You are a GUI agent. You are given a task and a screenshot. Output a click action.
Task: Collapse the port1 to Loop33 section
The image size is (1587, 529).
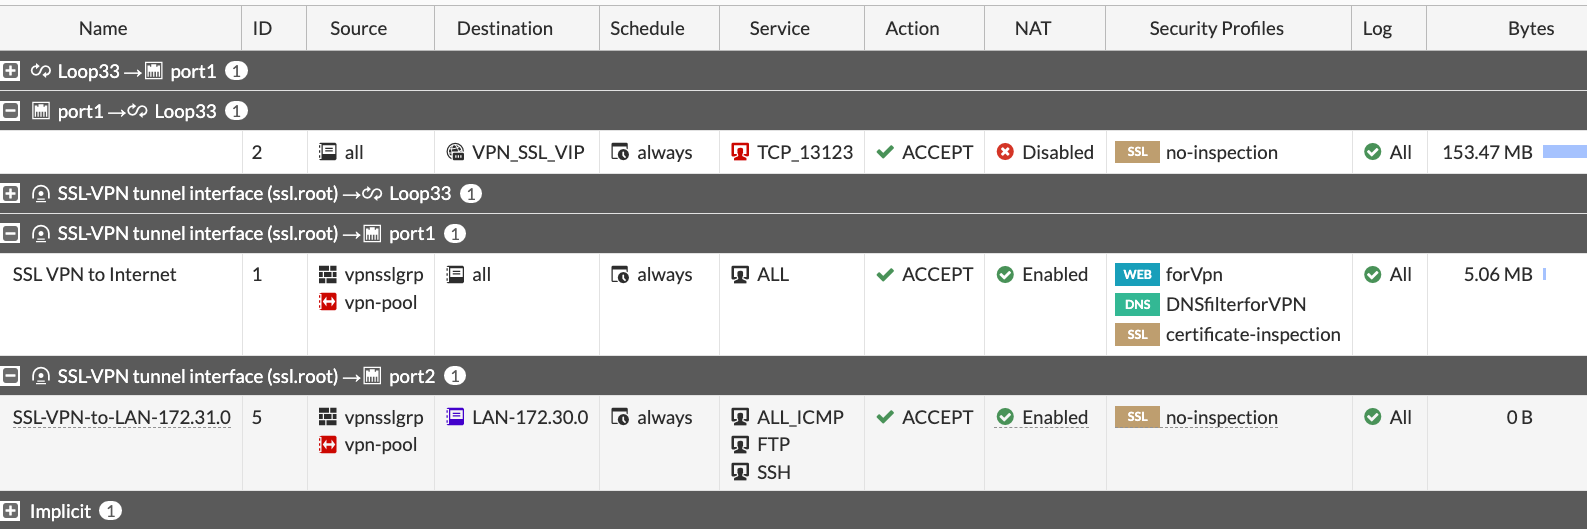pyautogui.click(x=11, y=111)
